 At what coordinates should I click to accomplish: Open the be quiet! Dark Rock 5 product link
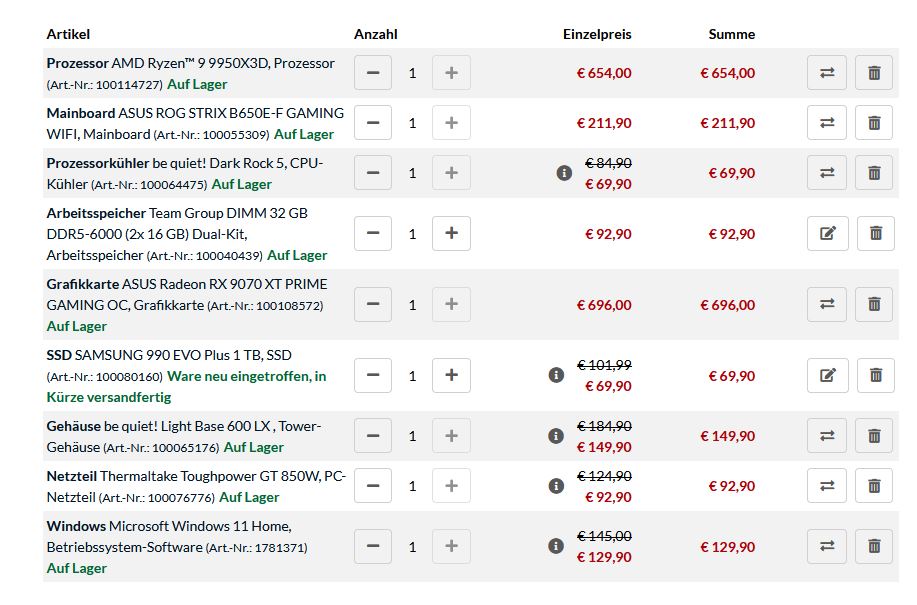tap(184, 174)
